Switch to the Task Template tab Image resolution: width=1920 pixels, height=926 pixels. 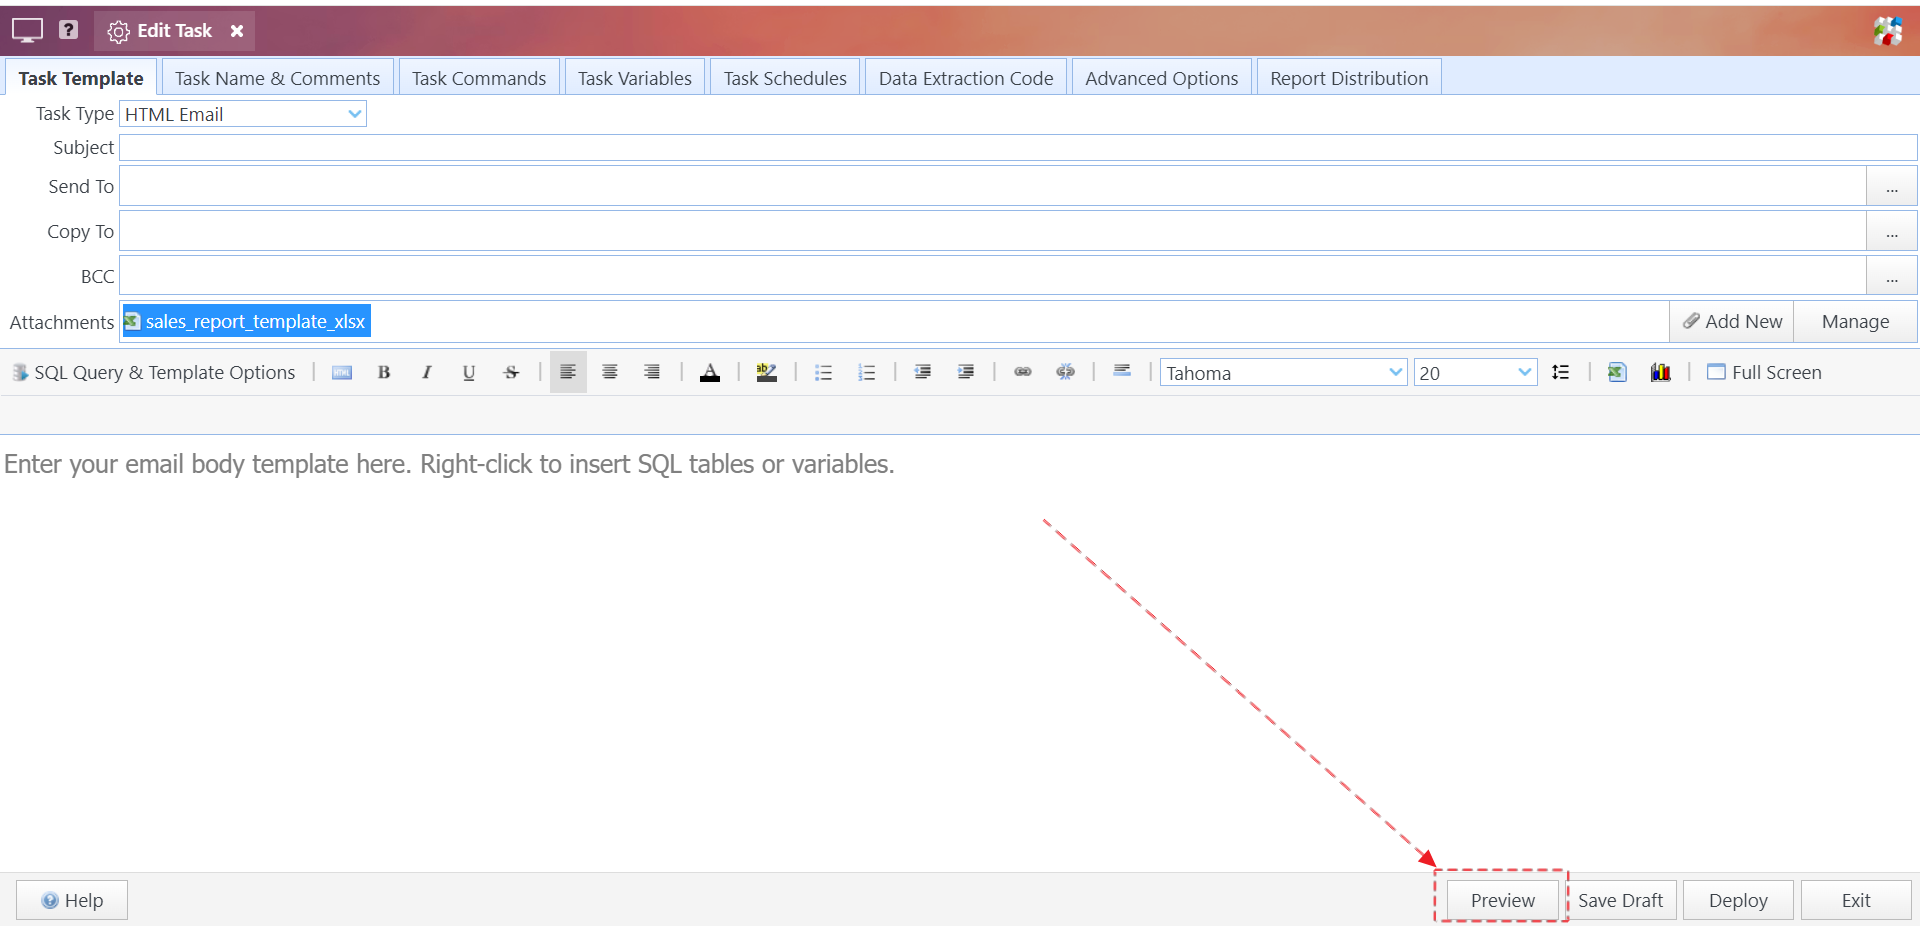[81, 78]
